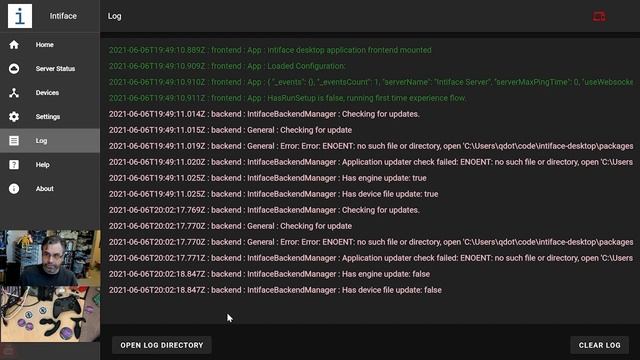The width and height of the screenshot is (640, 360).
Task: Select 19:49:11.020Z updater check failed line
Action: pyautogui.click(x=371, y=162)
